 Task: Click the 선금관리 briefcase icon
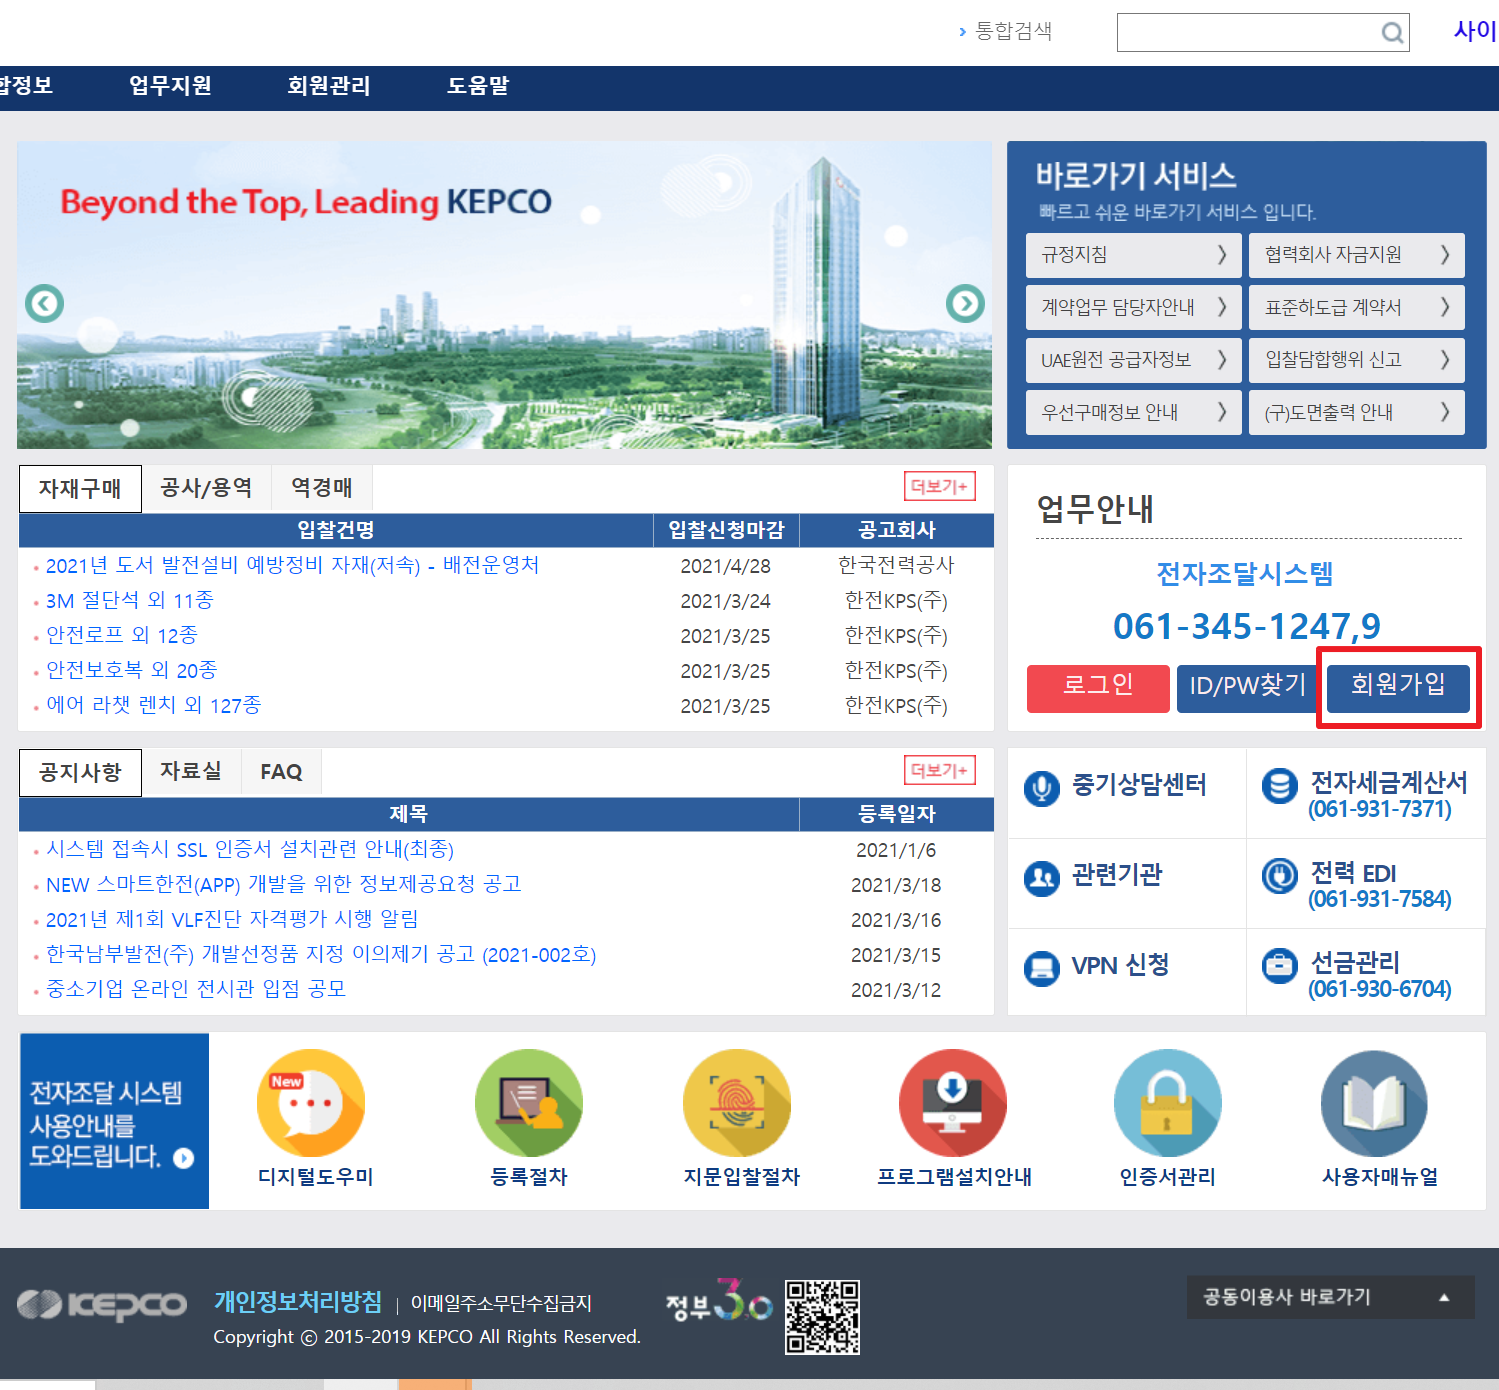(1280, 966)
